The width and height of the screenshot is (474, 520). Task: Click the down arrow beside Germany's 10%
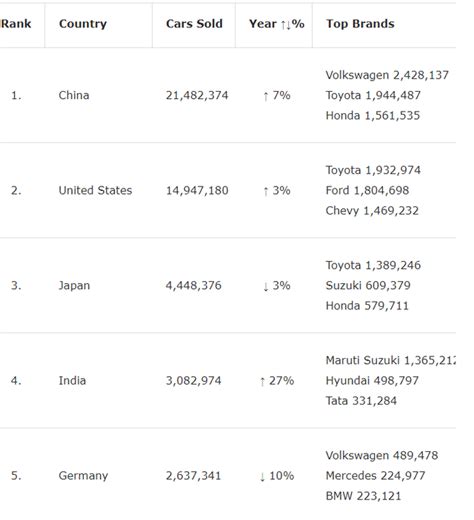point(262,476)
